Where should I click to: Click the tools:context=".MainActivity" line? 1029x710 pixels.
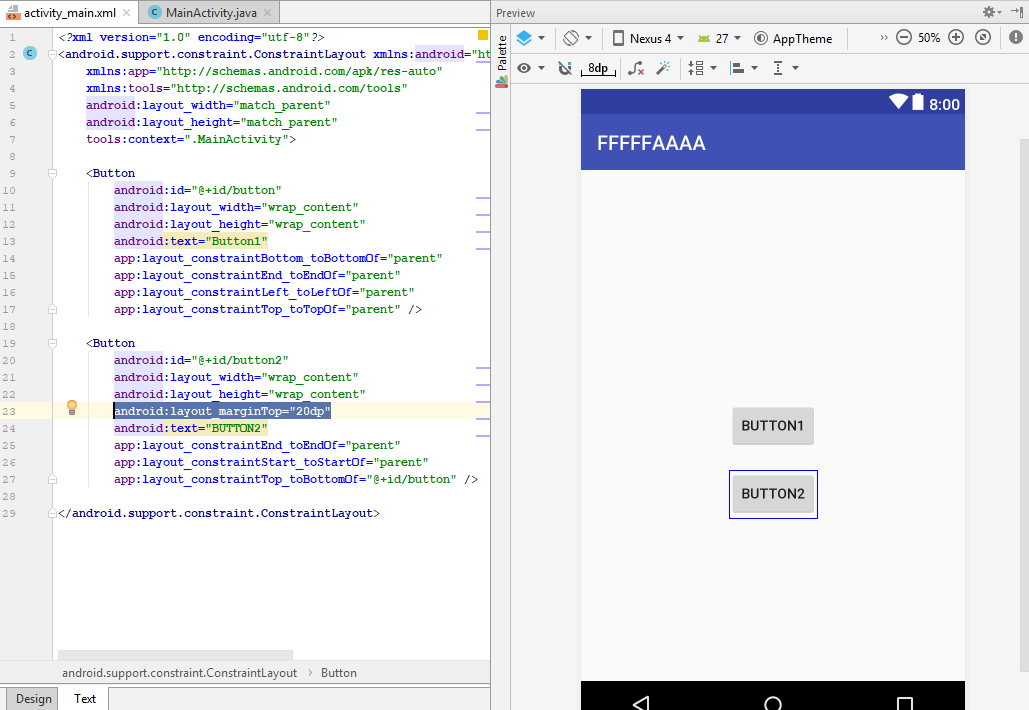[x=190, y=139]
